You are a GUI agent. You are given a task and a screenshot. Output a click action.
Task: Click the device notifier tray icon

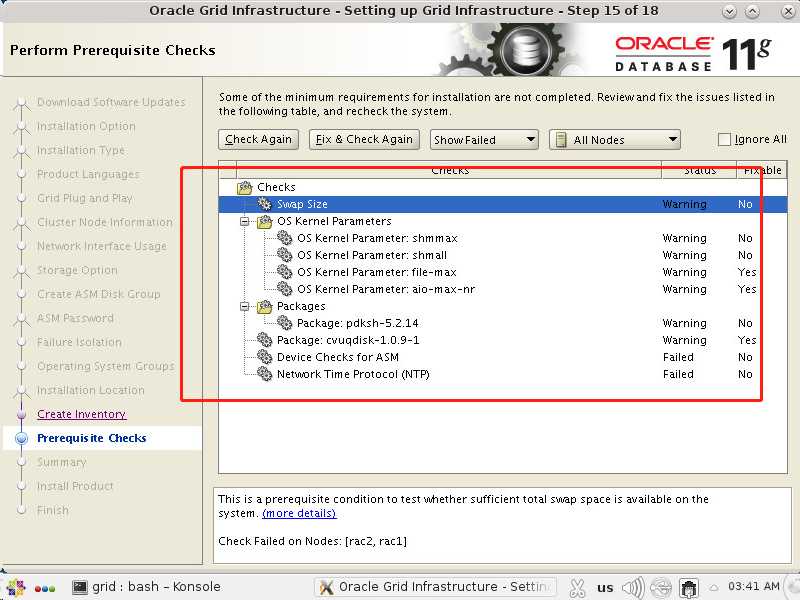coord(689,588)
